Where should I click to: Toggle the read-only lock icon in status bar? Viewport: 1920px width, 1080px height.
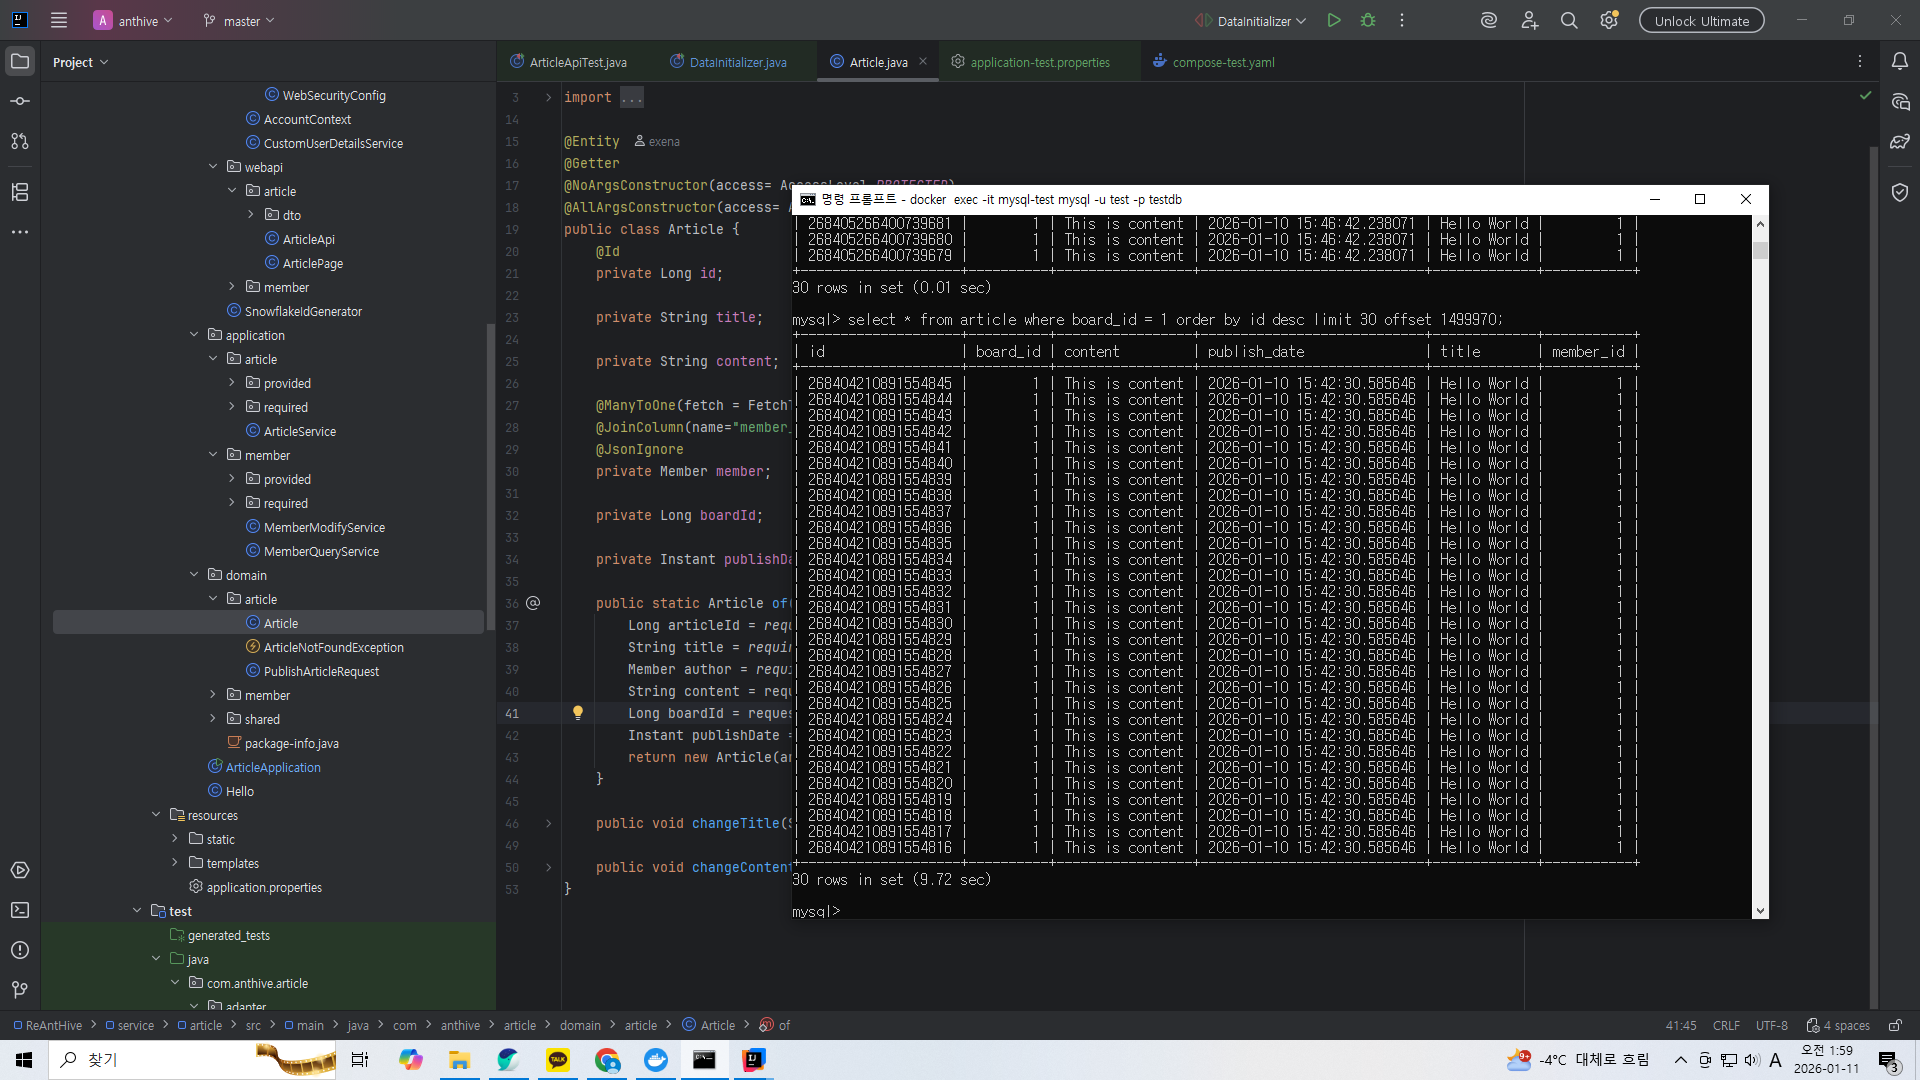pyautogui.click(x=1894, y=1025)
